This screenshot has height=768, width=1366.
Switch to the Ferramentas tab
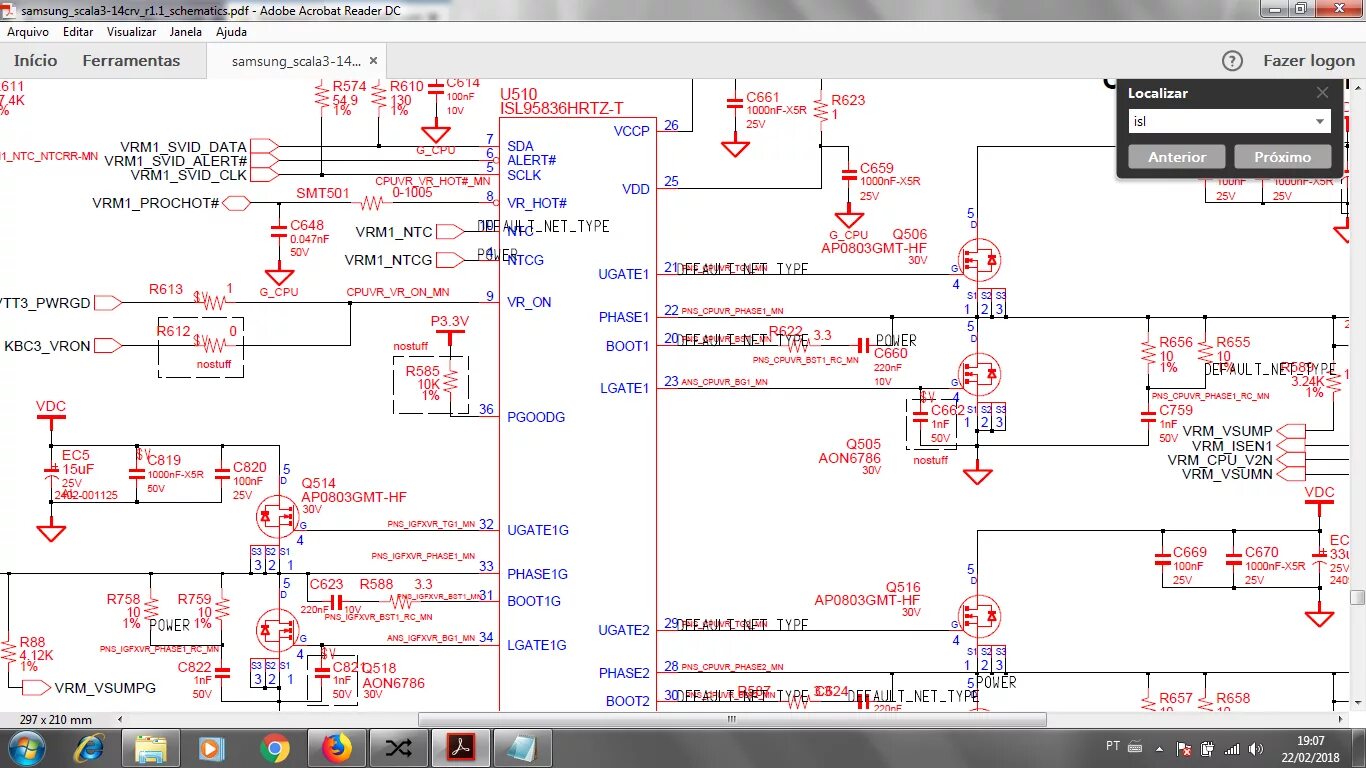click(131, 61)
